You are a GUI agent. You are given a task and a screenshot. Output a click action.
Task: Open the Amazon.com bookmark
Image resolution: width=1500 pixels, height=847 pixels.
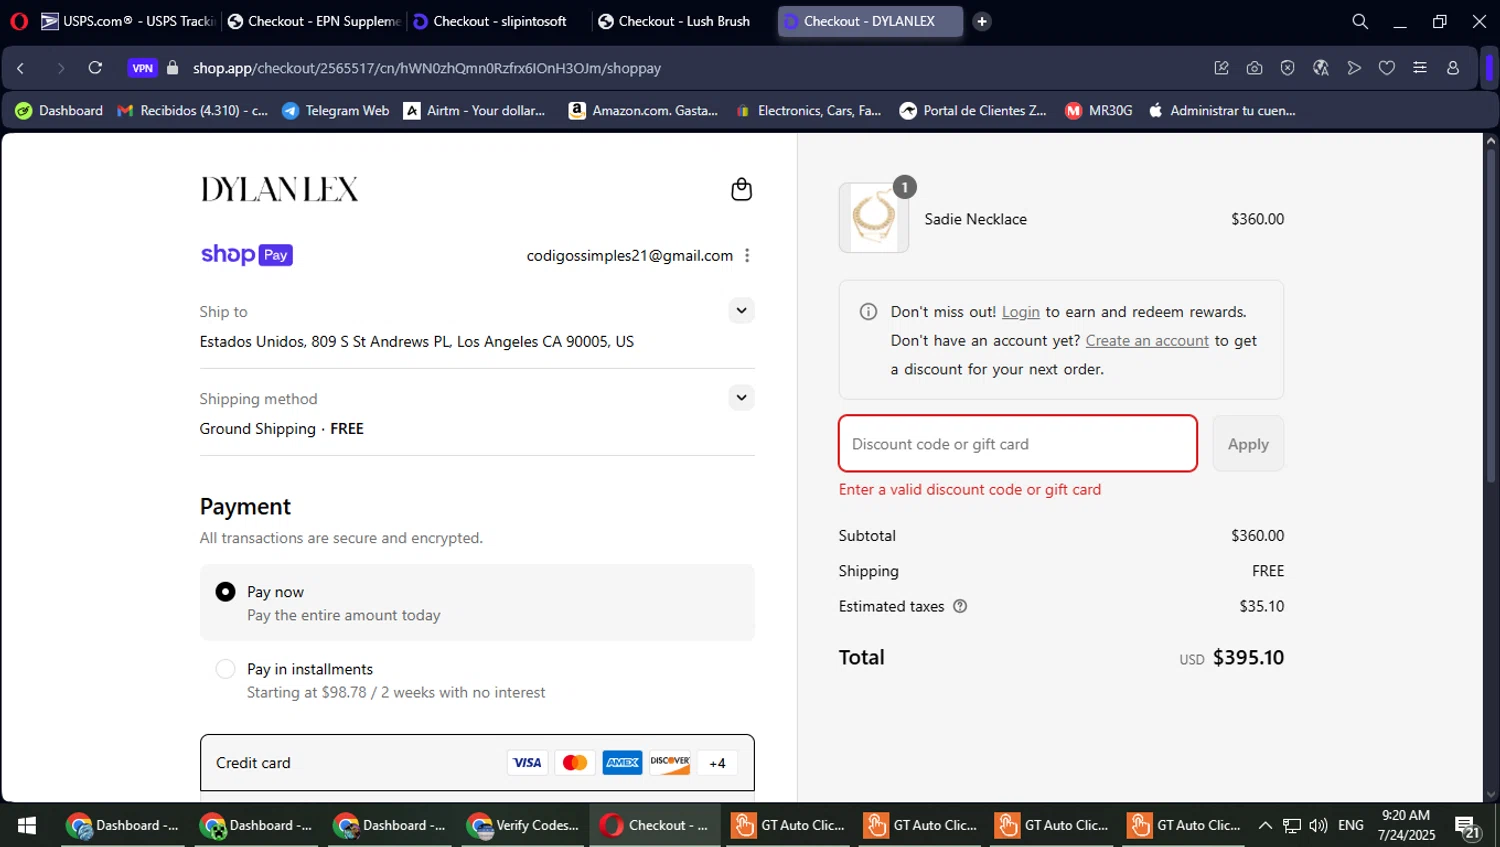tap(644, 110)
